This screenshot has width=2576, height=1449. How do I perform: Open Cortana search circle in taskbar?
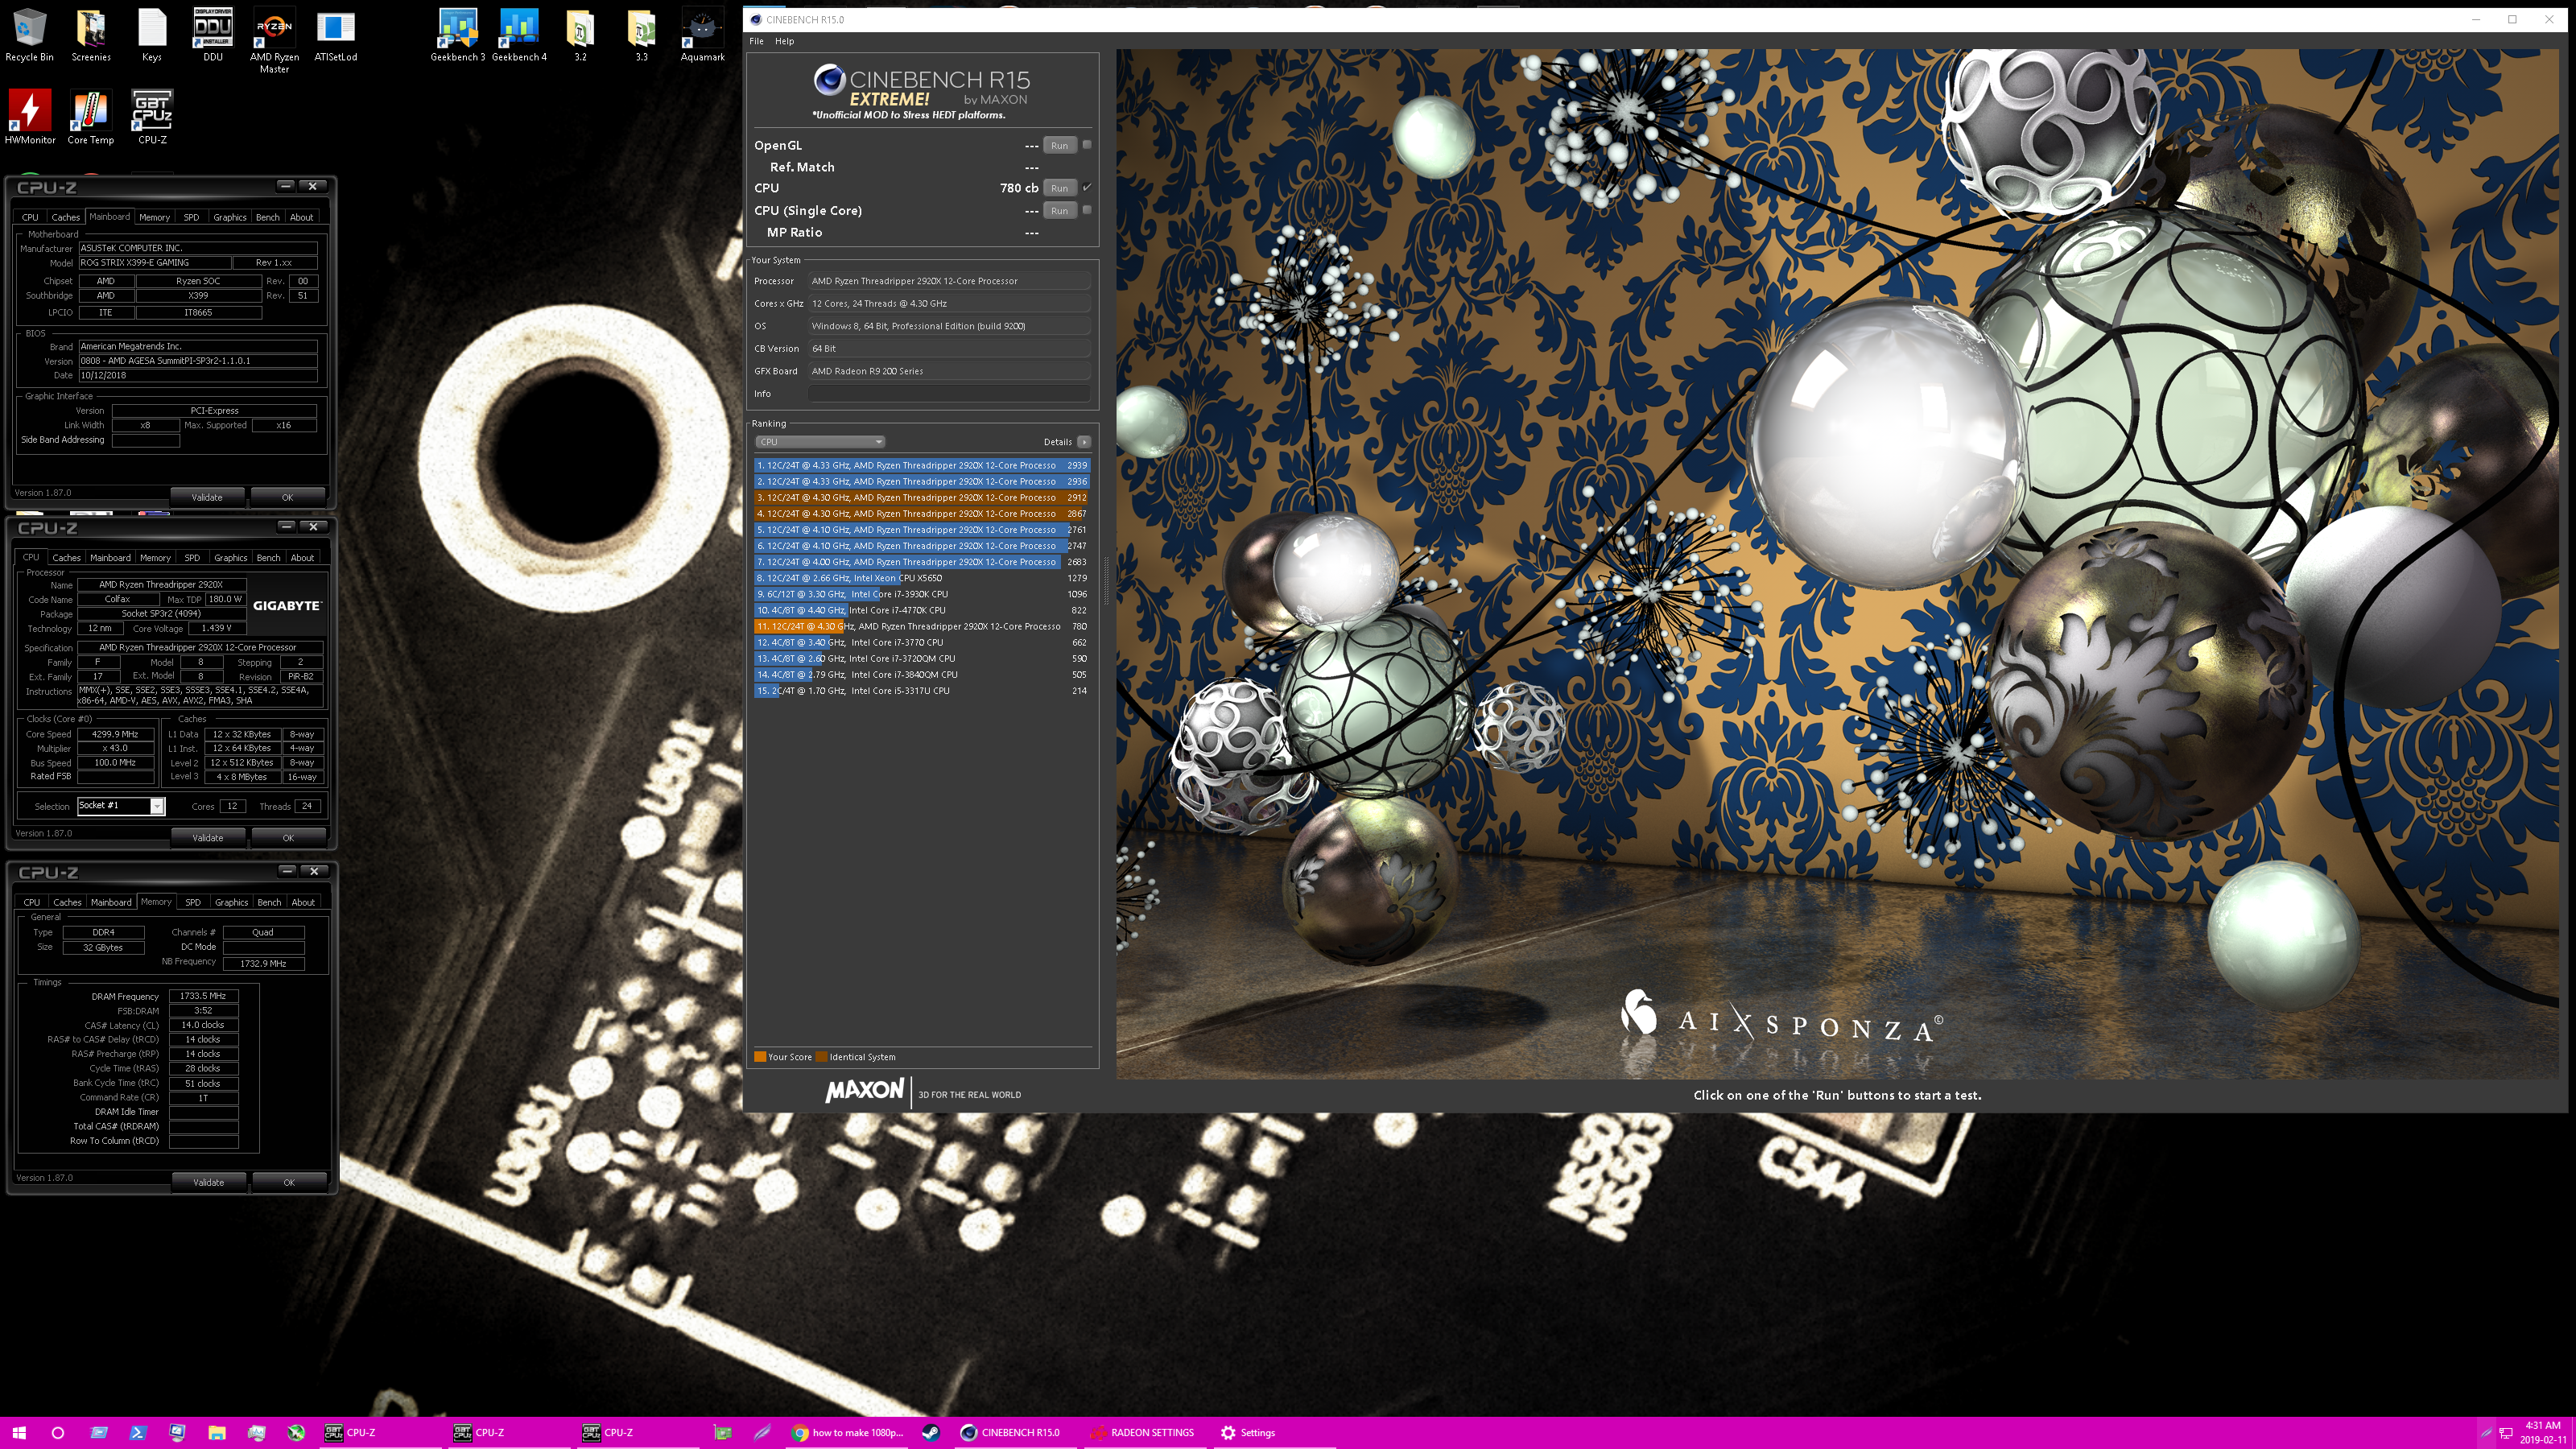57,1433
